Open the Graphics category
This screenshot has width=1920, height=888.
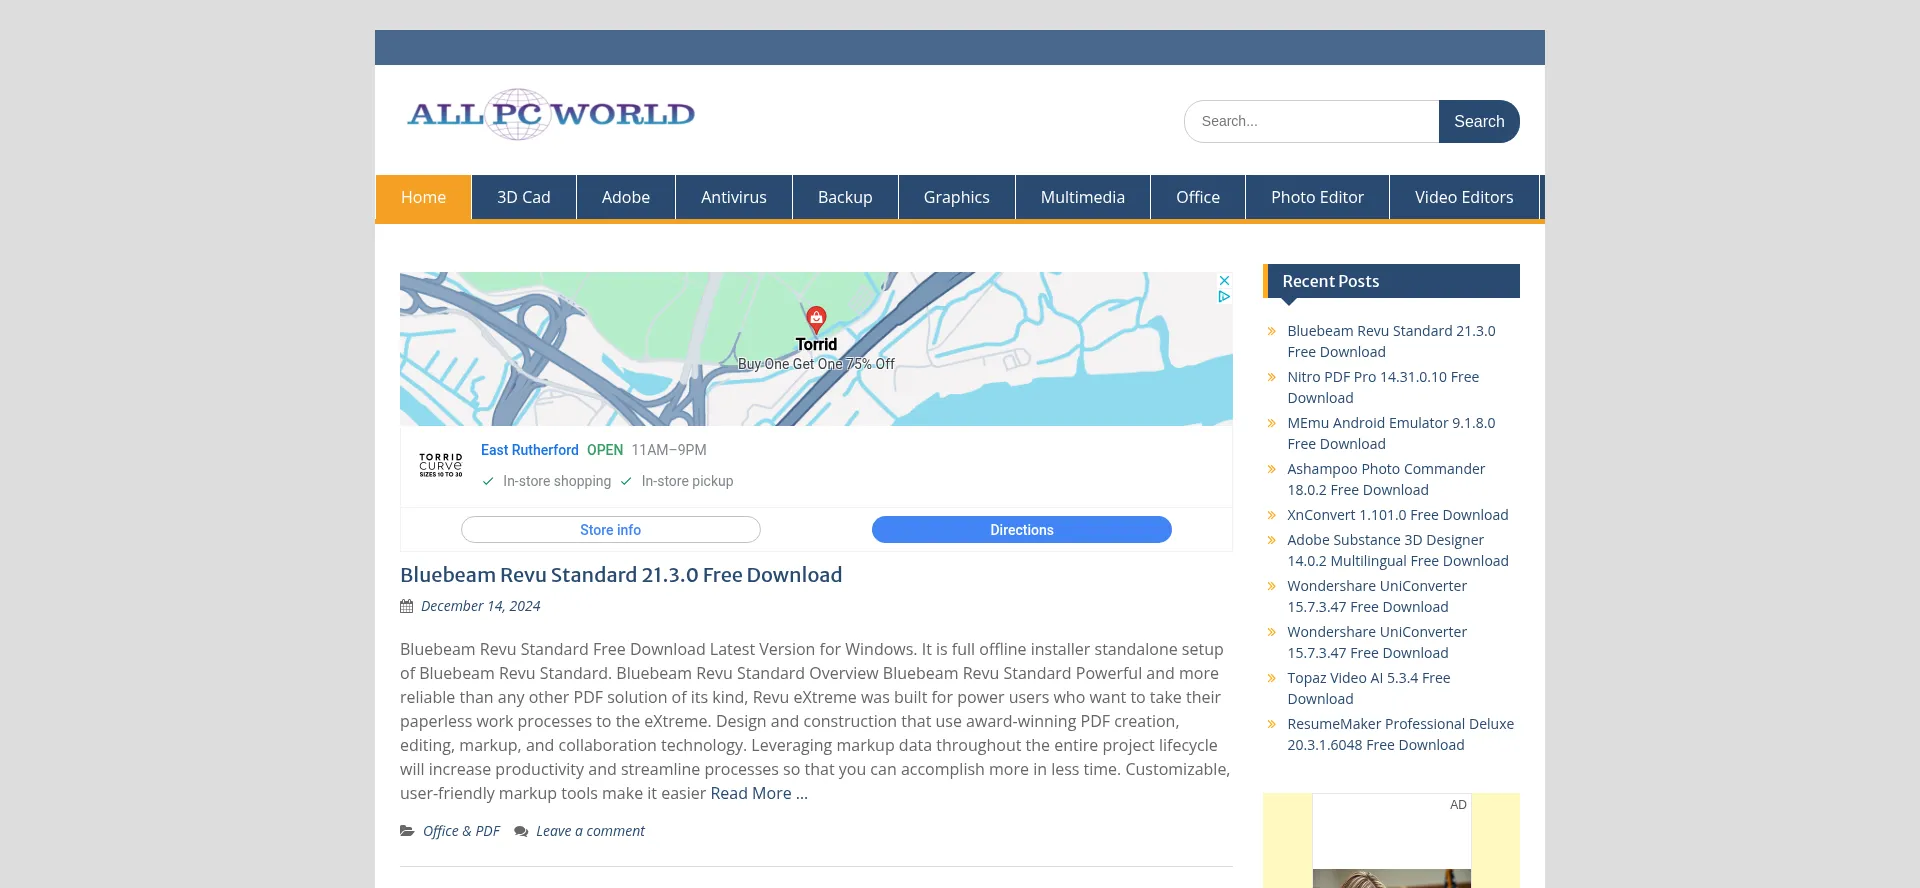(957, 197)
